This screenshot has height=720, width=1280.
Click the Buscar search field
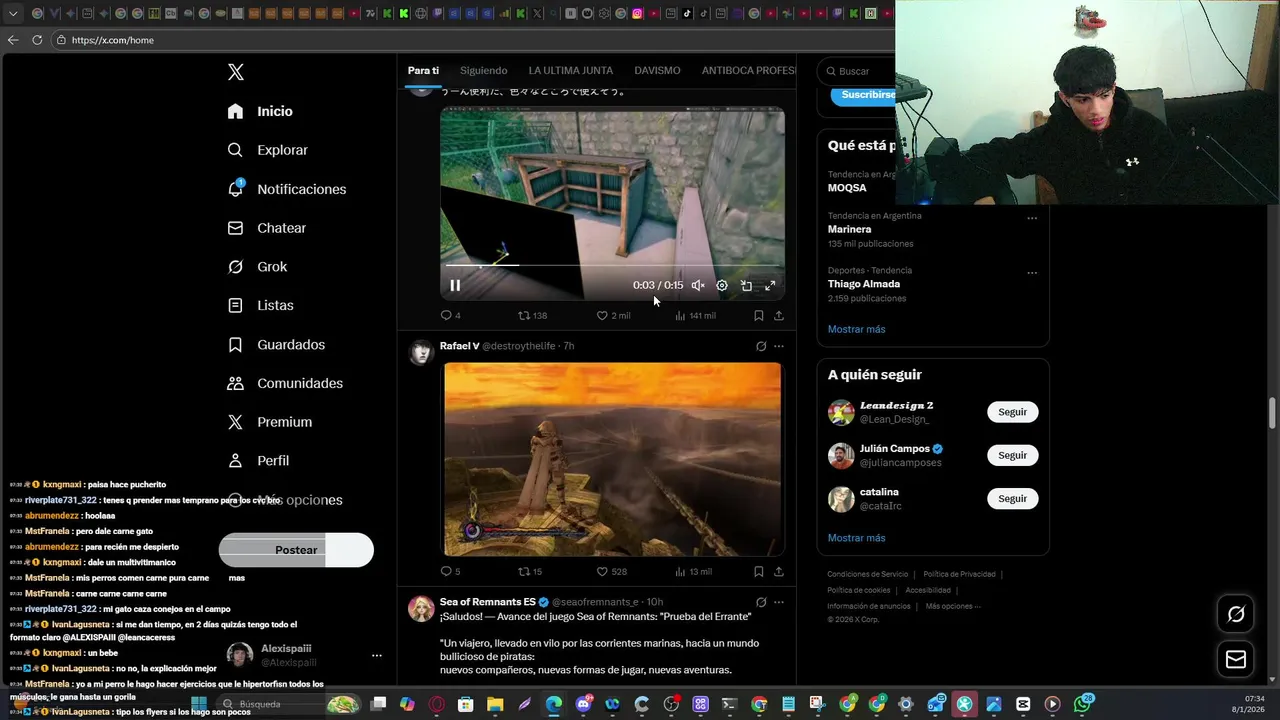point(858,71)
